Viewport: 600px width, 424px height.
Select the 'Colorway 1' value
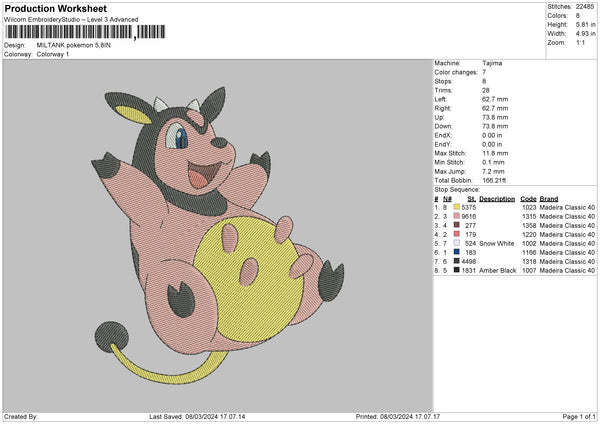[x=53, y=54]
